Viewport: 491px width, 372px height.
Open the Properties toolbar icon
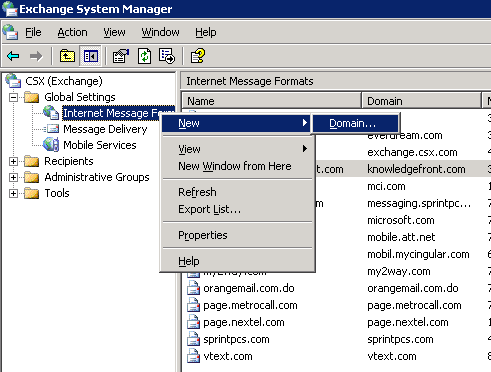coord(121,56)
